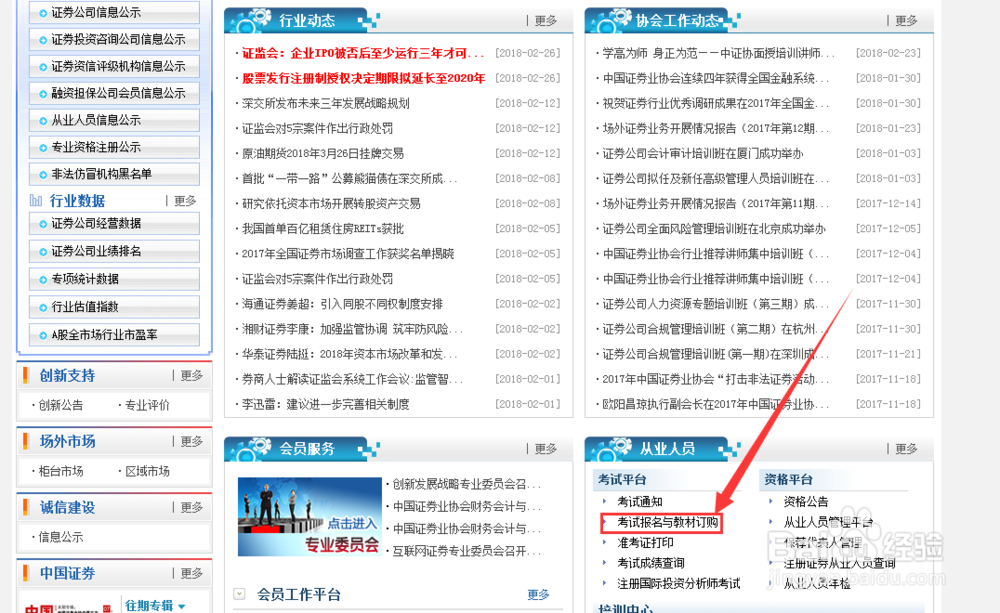
Task: Click 更多 beside 会员工作平台
Action: 538,595
